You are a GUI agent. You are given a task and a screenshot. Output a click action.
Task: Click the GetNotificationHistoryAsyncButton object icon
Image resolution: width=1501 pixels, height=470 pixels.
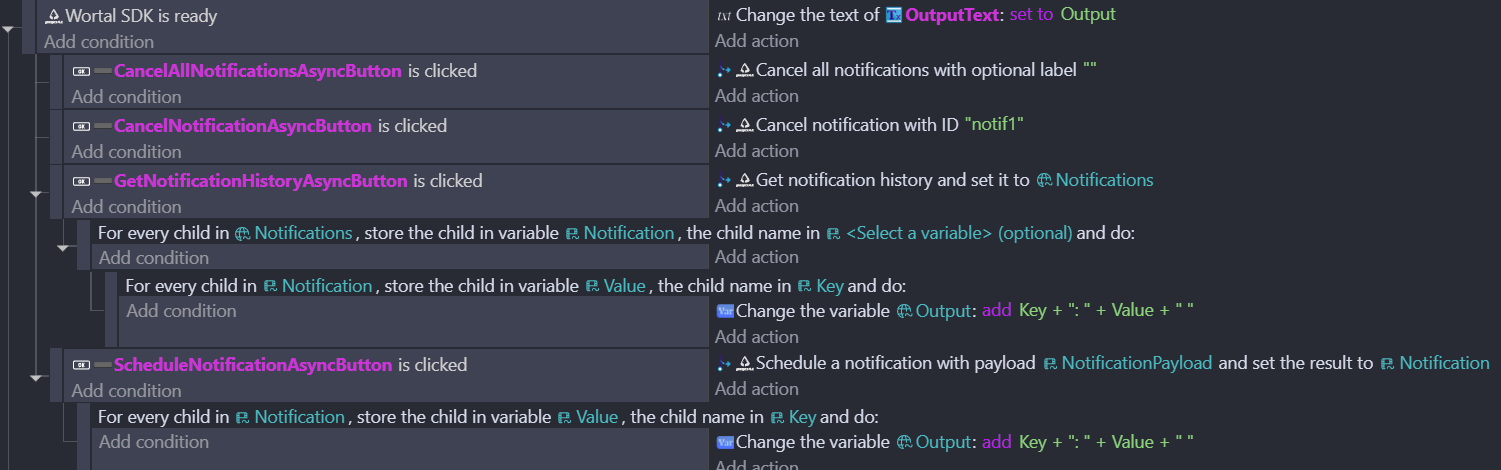(81, 181)
